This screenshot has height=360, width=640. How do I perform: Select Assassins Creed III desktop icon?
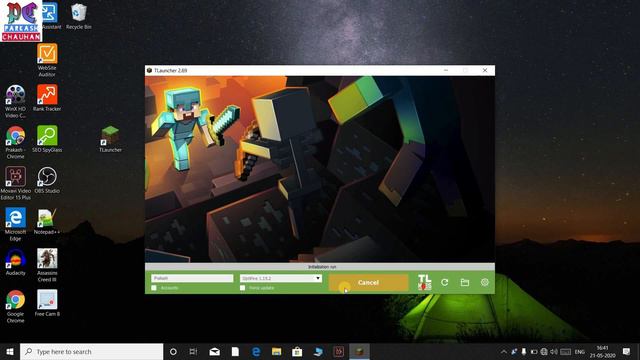pyautogui.click(x=47, y=265)
